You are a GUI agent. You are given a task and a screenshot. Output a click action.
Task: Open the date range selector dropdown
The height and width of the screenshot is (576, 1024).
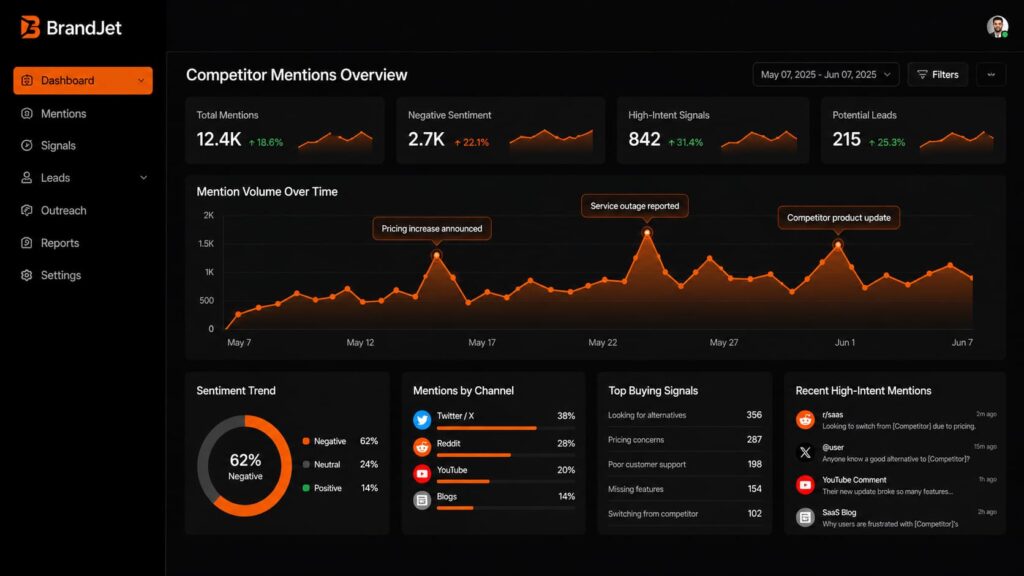pos(825,74)
